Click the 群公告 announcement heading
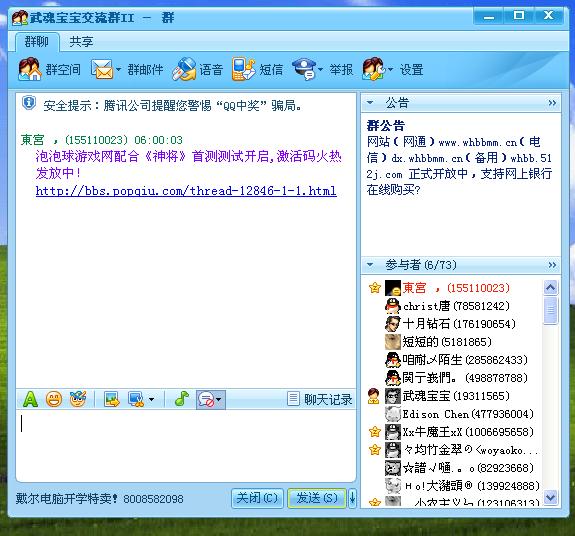 coord(386,126)
